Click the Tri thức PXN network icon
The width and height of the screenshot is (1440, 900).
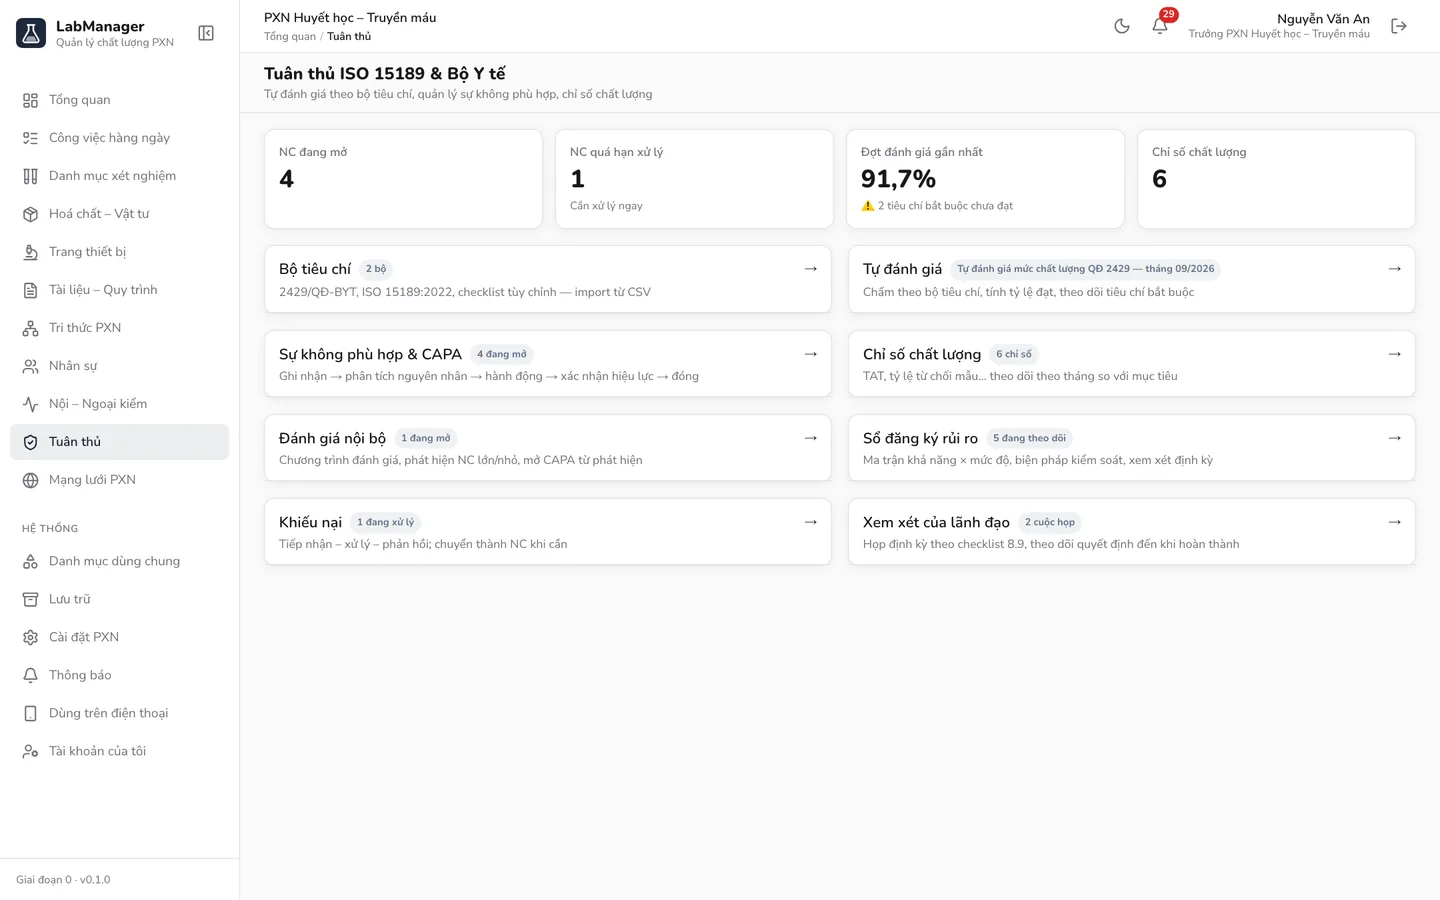pos(31,328)
